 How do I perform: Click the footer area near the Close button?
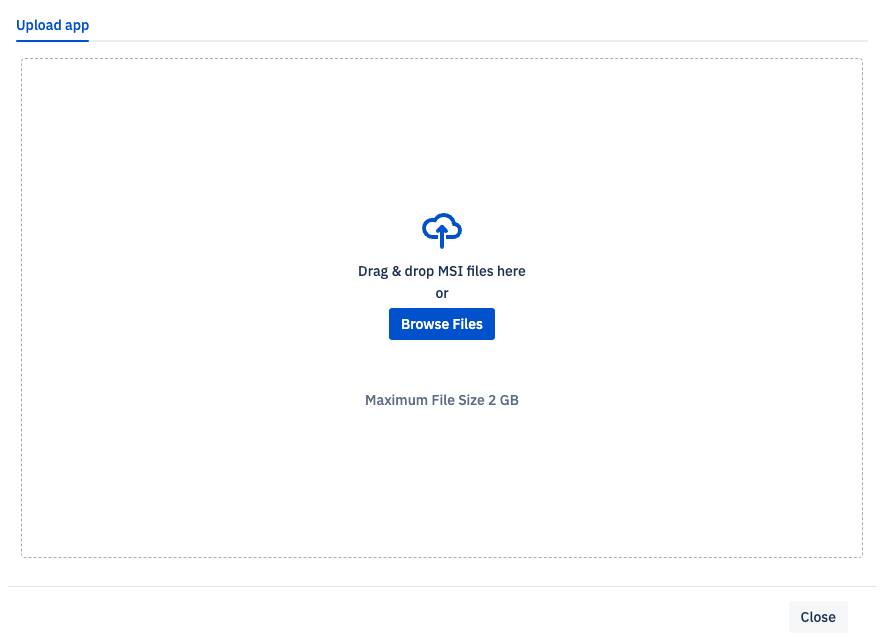[x=650, y=616]
